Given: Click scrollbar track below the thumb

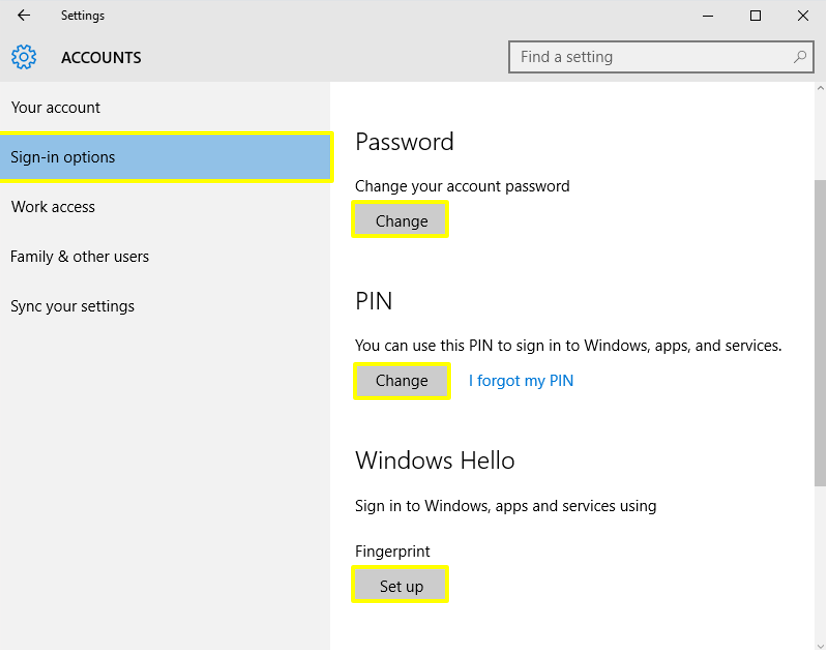Looking at the screenshot, I should tap(819, 560).
